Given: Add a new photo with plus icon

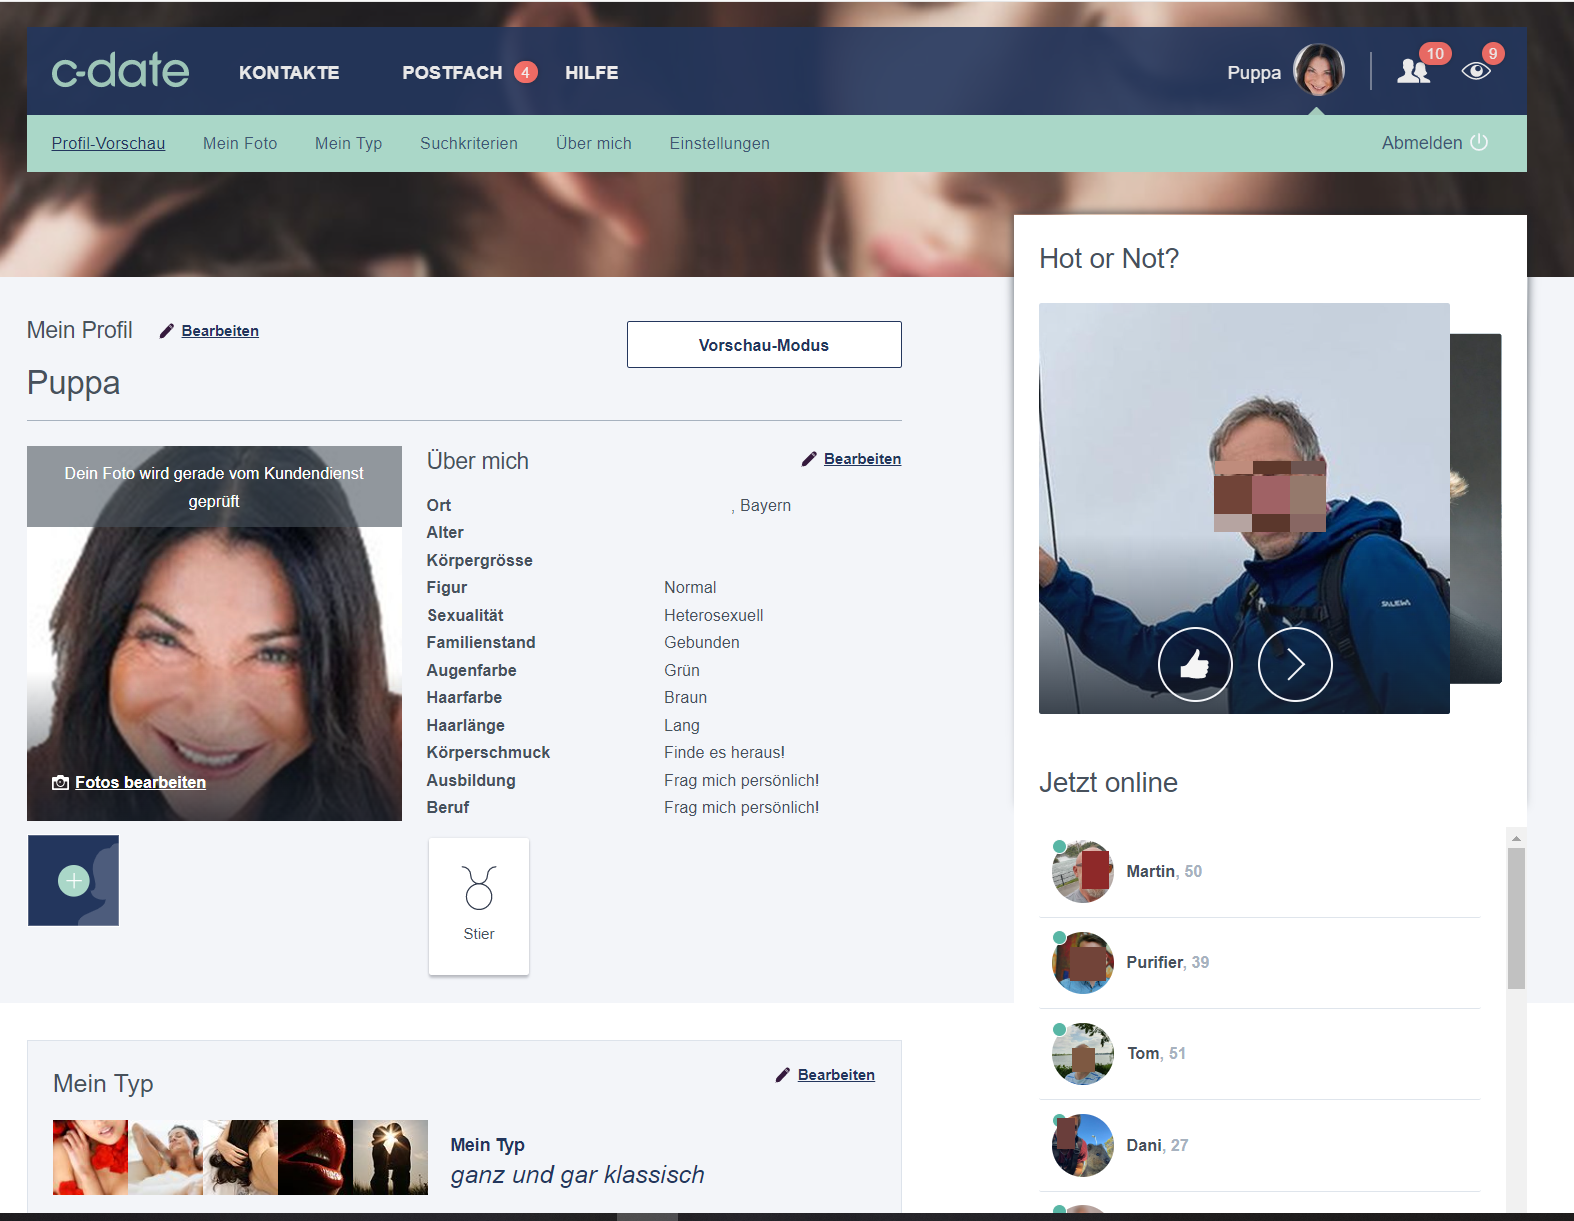Looking at the screenshot, I should point(73,880).
